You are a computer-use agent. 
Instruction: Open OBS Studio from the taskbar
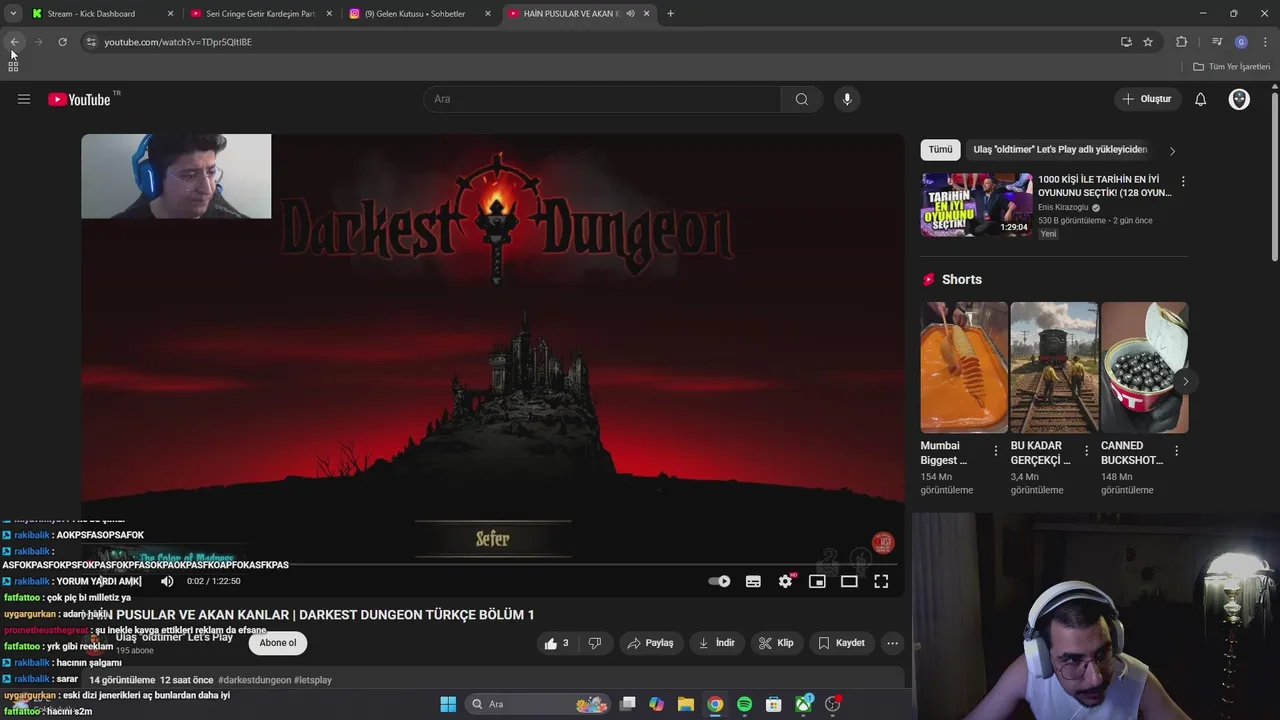pyautogui.click(x=832, y=704)
